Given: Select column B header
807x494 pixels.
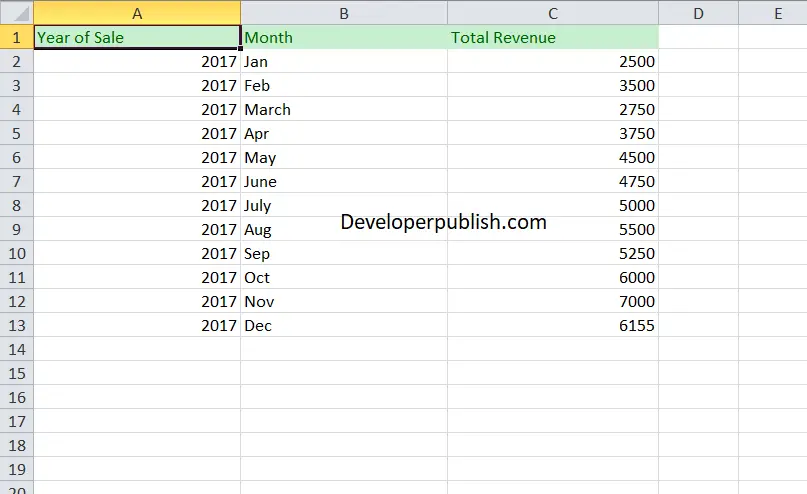Looking at the screenshot, I should point(344,13).
